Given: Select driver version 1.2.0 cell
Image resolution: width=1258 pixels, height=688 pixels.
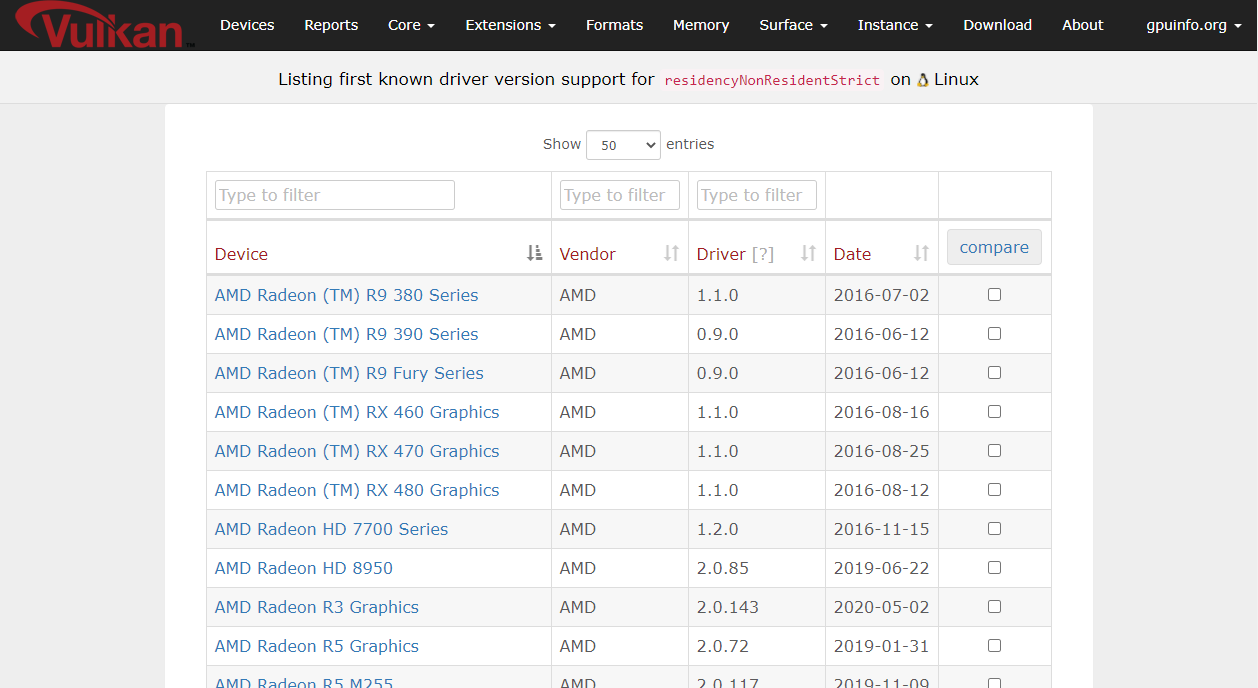Looking at the screenshot, I should [x=757, y=529].
